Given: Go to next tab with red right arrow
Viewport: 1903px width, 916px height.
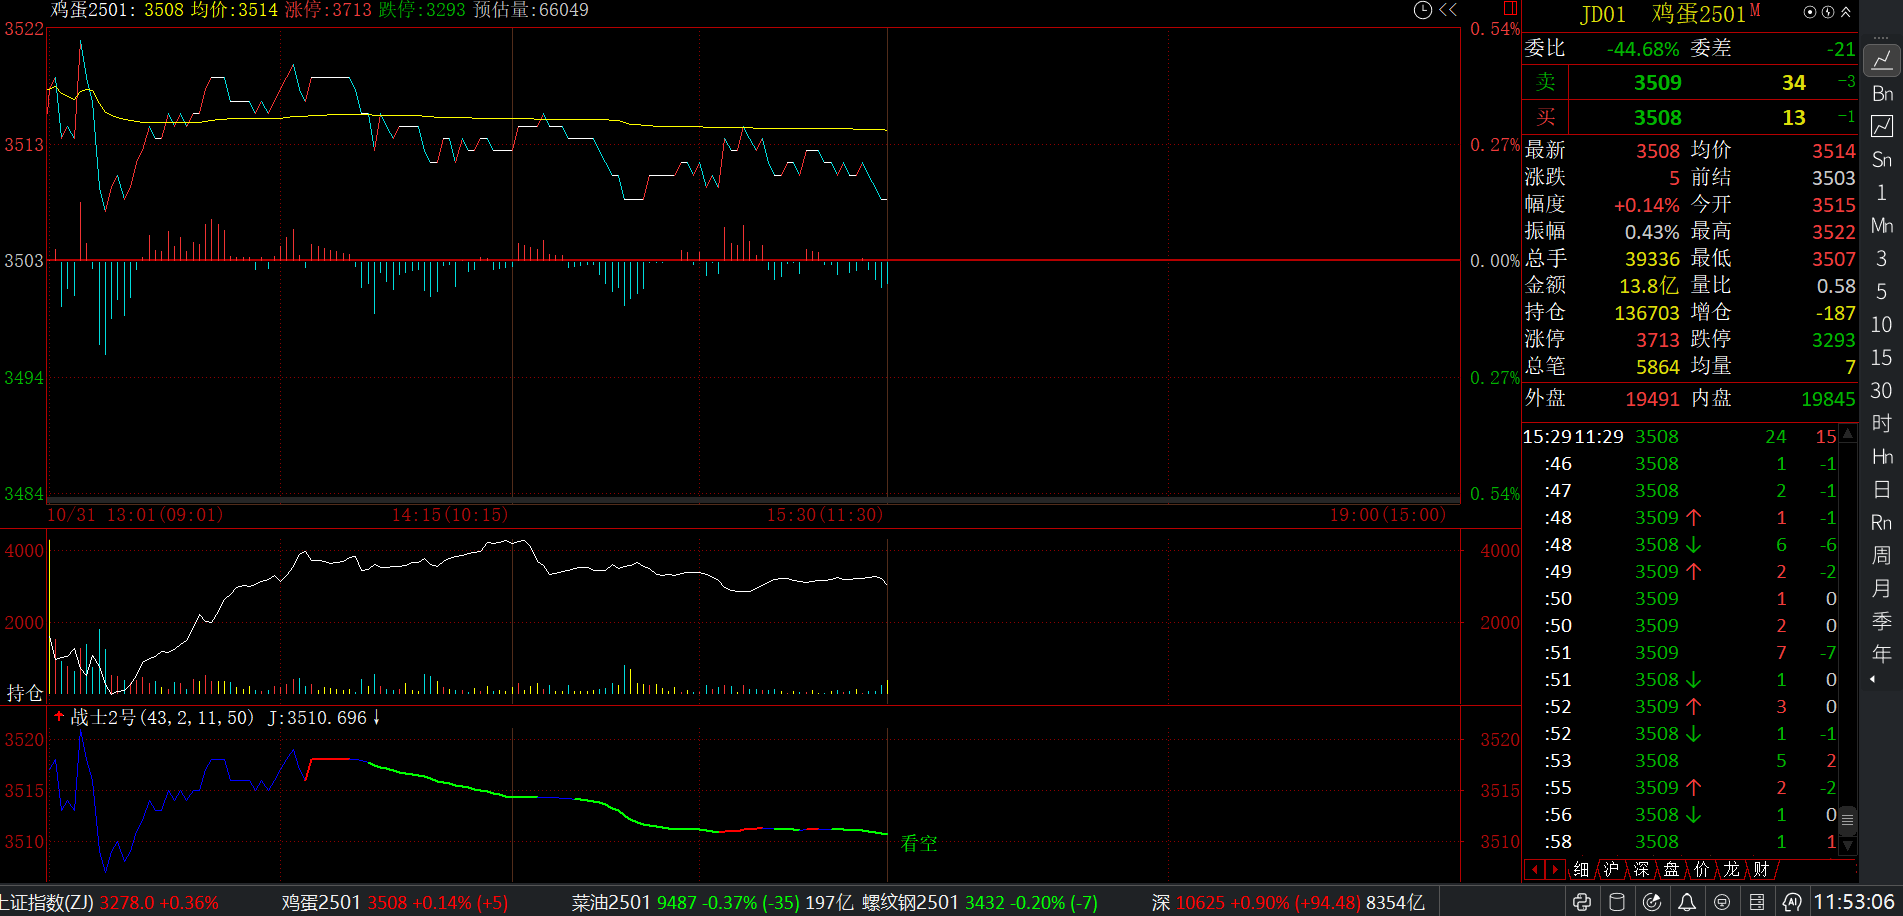Looking at the screenshot, I should pyautogui.click(x=1555, y=870).
